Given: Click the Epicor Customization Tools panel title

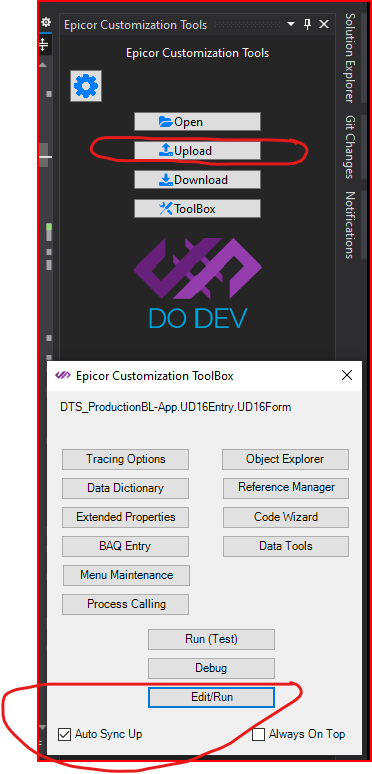Looking at the screenshot, I should tap(136, 25).
